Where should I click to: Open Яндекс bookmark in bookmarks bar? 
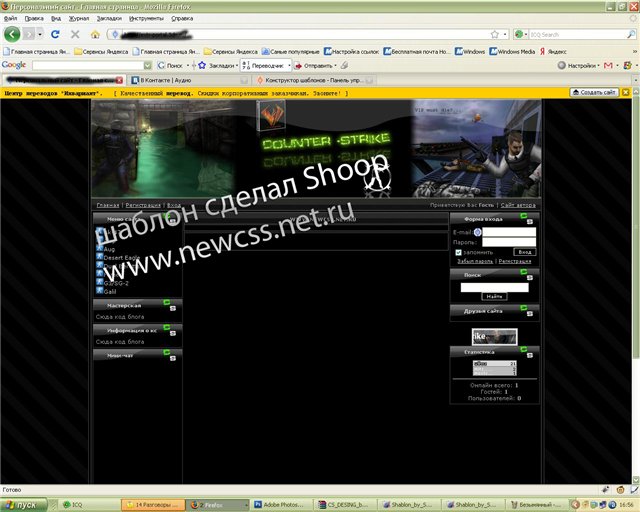tap(553, 51)
